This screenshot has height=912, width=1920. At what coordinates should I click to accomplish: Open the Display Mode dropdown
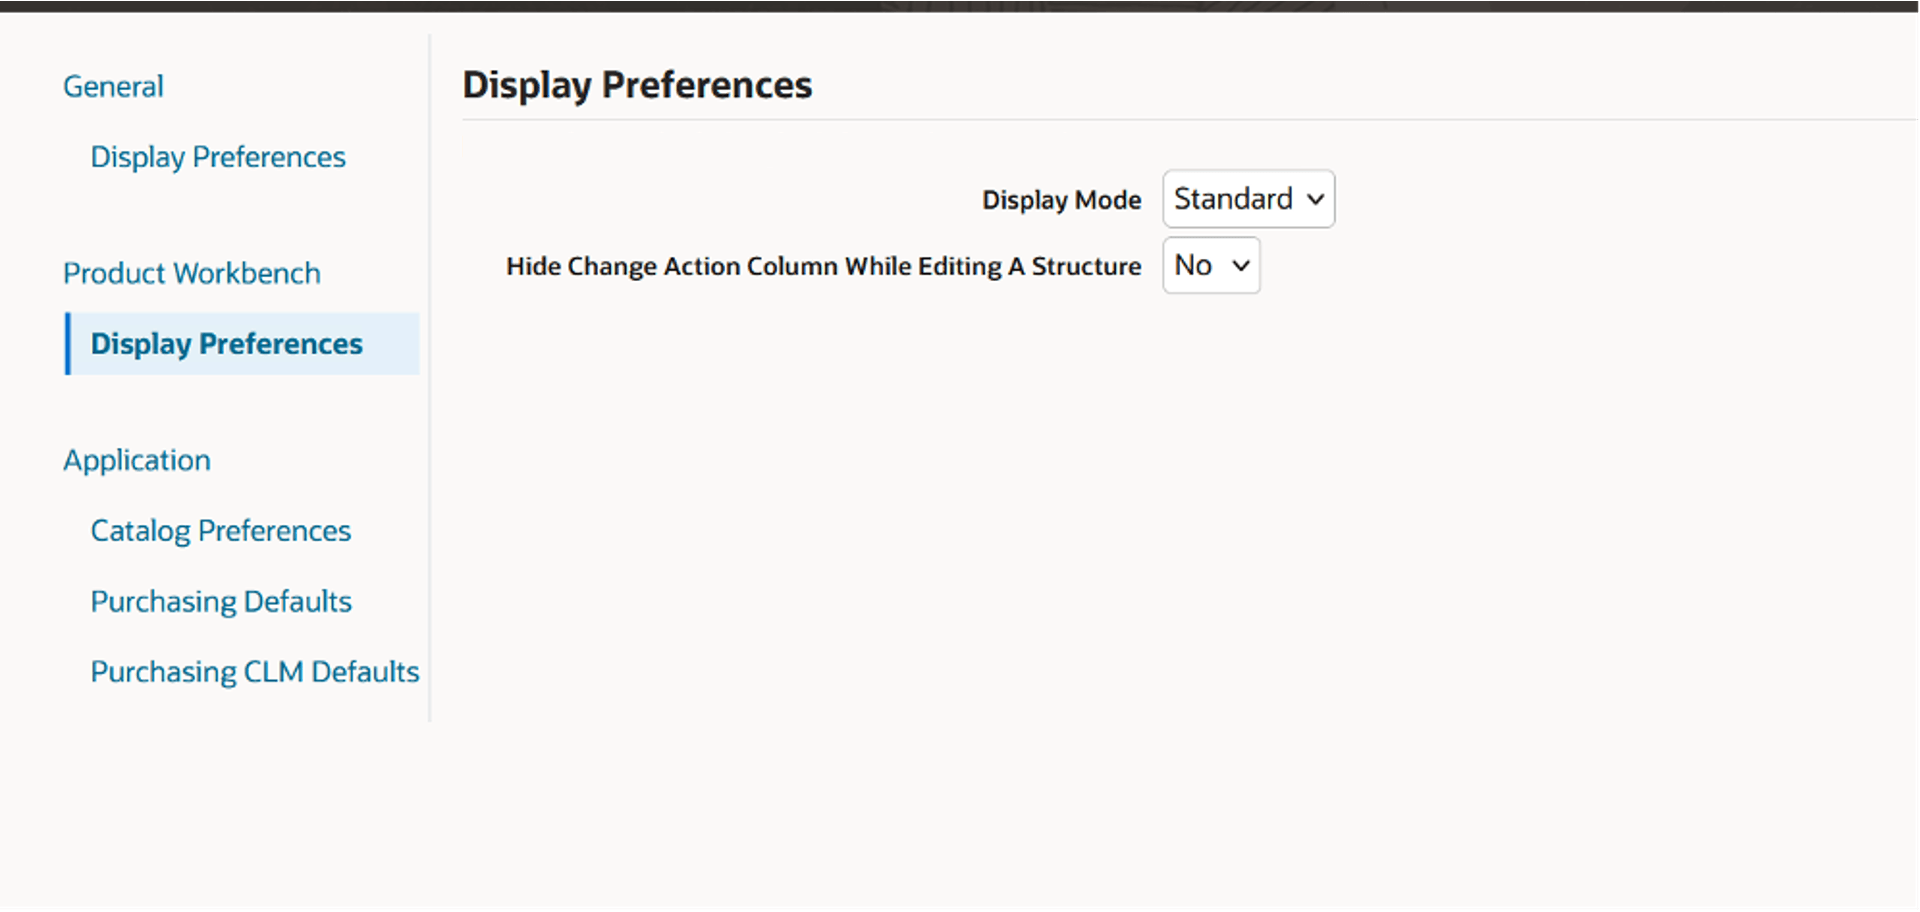[x=1248, y=199]
